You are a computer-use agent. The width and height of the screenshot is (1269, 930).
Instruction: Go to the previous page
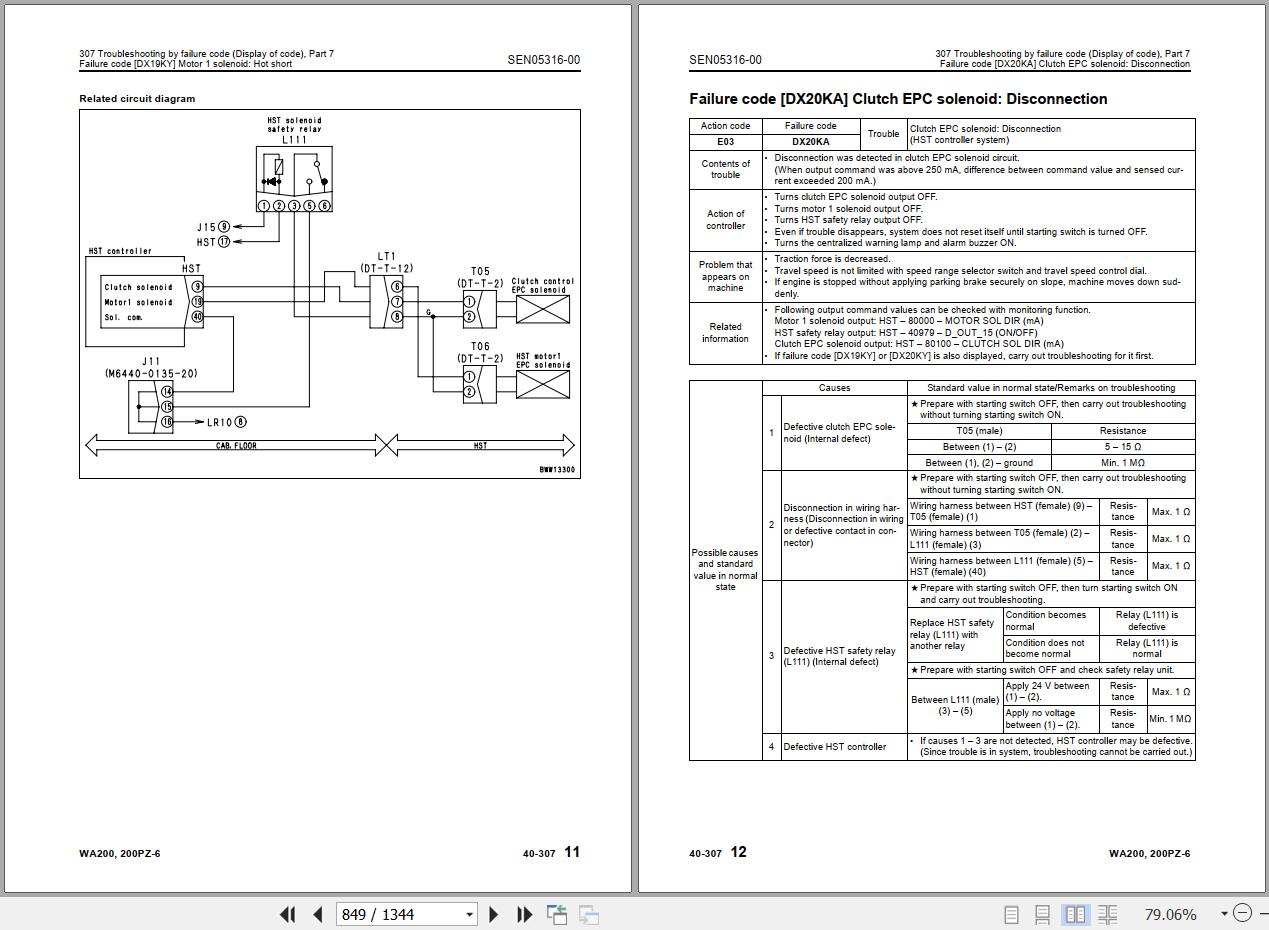click(x=318, y=914)
